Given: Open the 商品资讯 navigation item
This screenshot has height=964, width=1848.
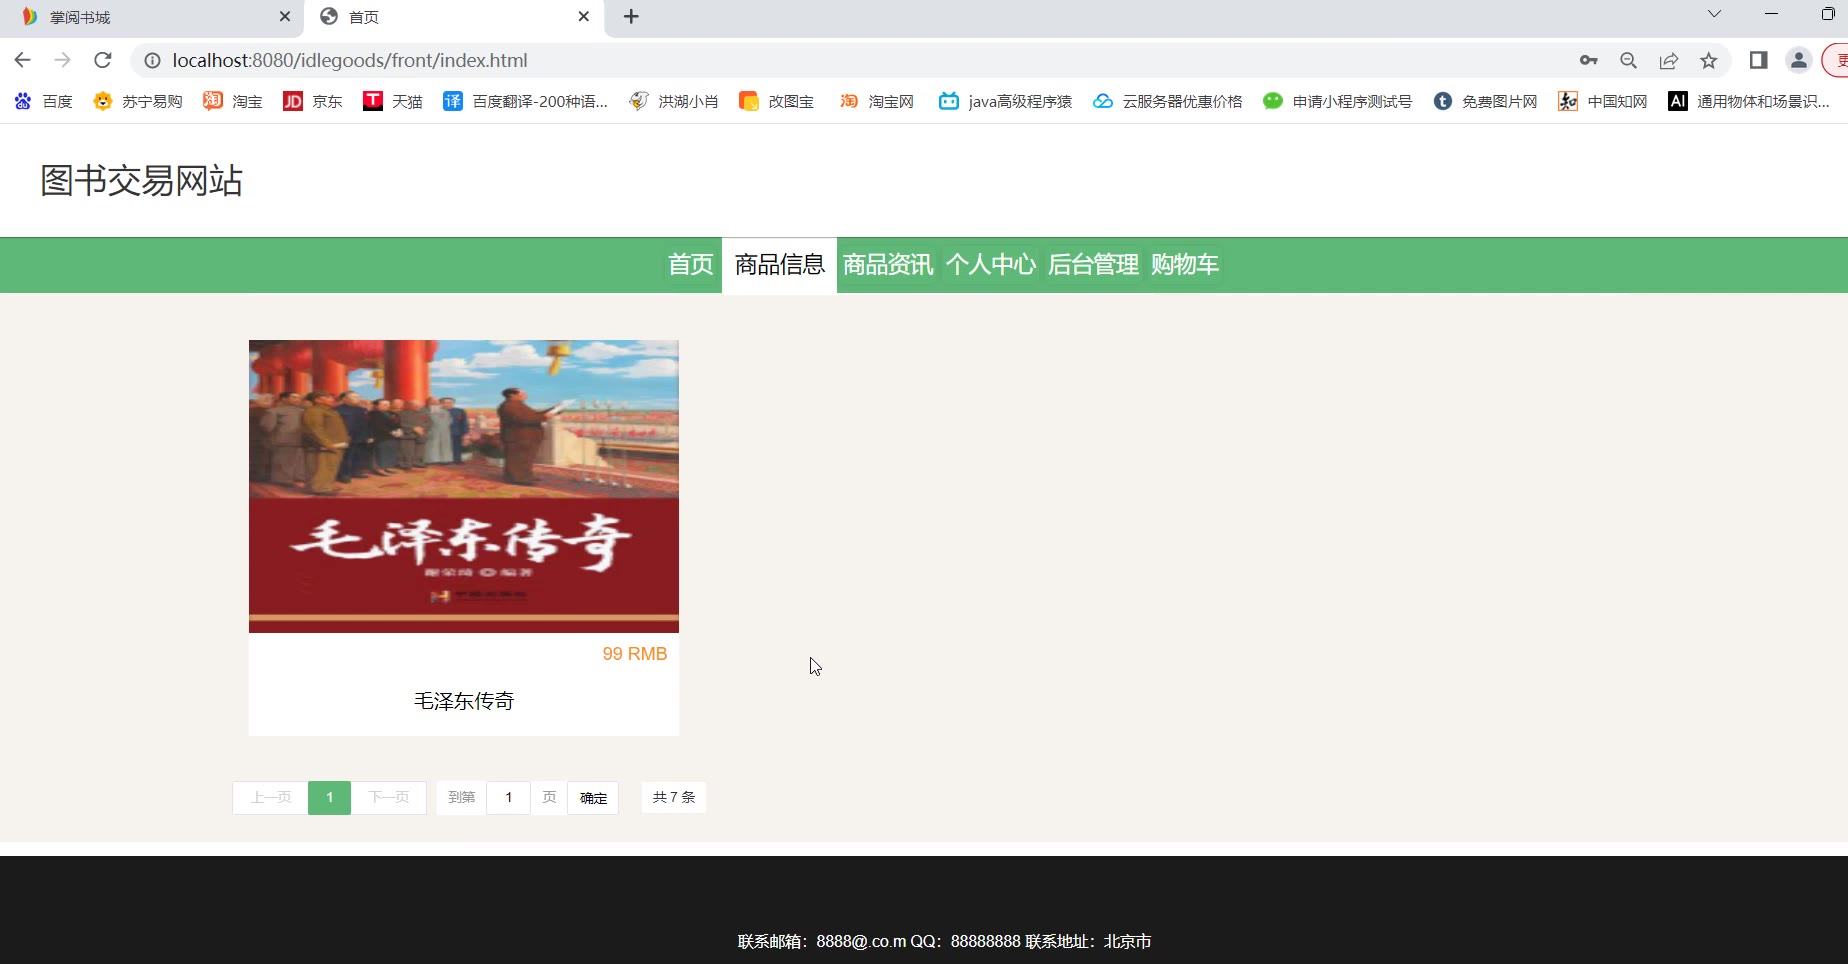Looking at the screenshot, I should (888, 265).
